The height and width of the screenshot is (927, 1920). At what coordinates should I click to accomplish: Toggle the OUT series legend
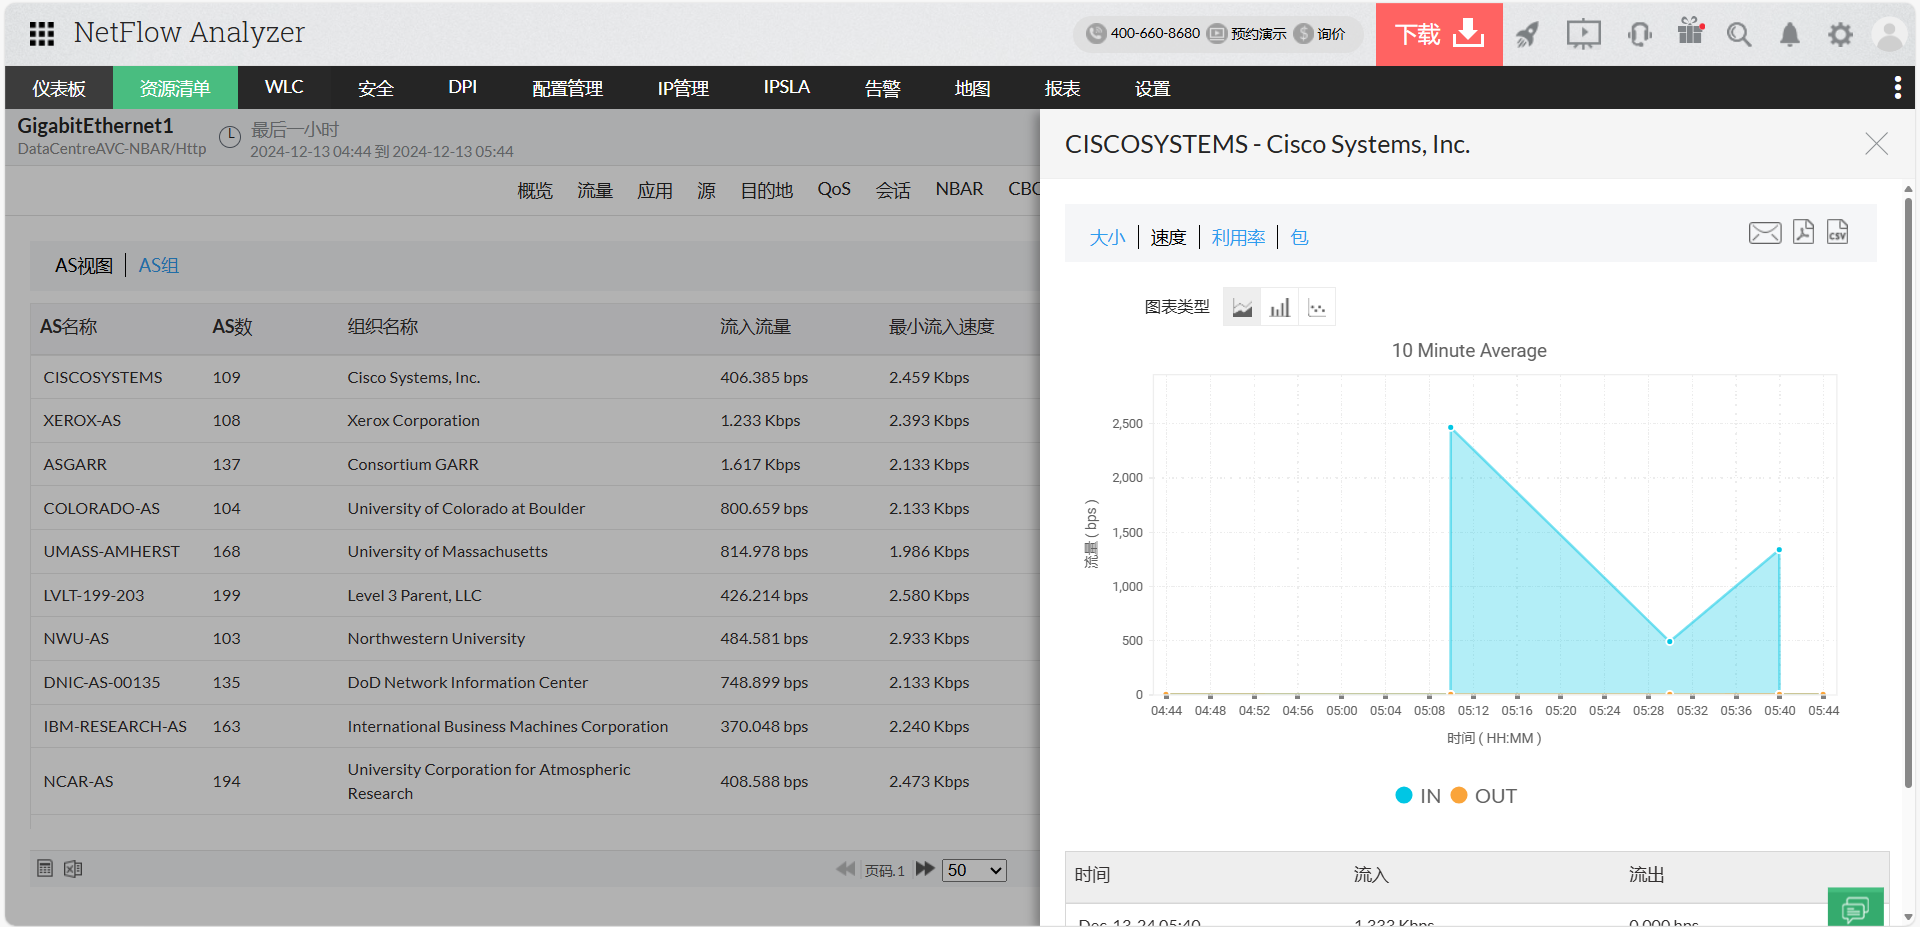(1484, 796)
